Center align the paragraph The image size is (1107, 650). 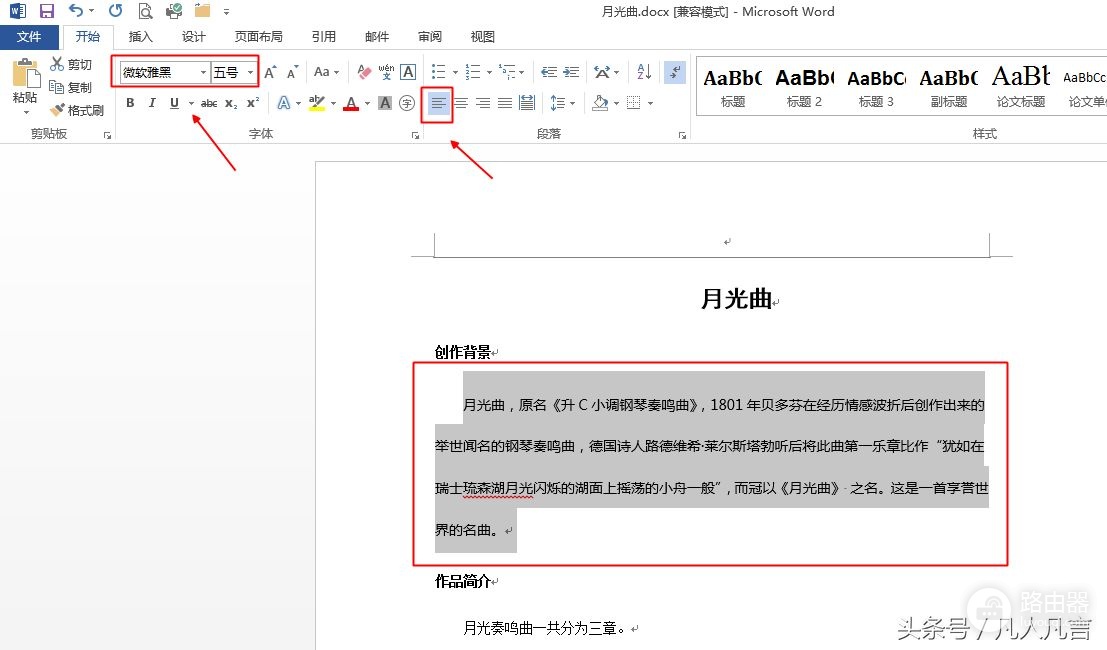tap(461, 104)
